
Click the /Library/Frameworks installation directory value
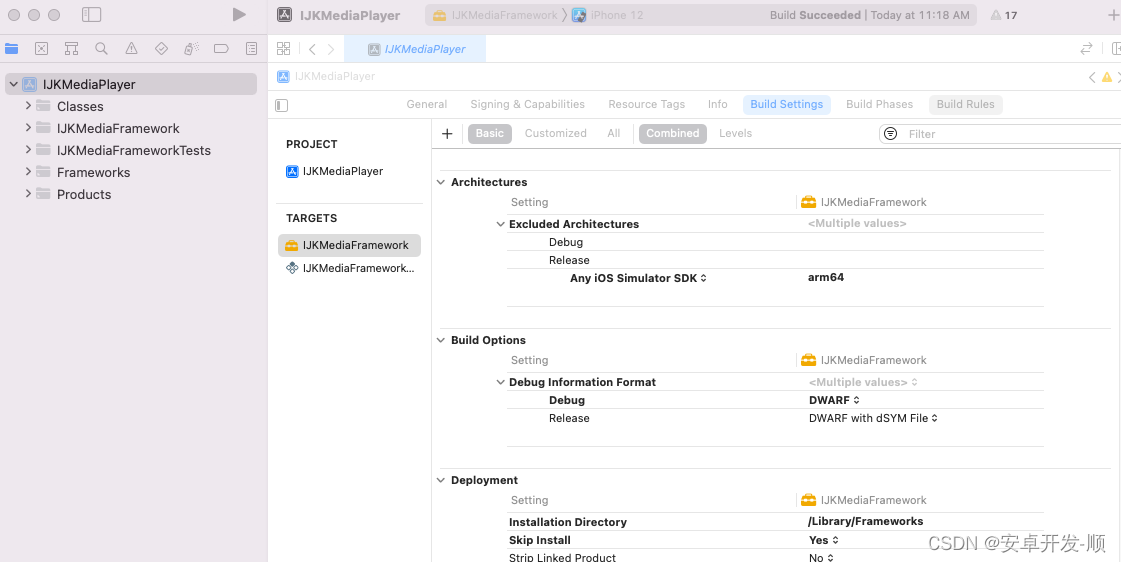click(x=865, y=522)
